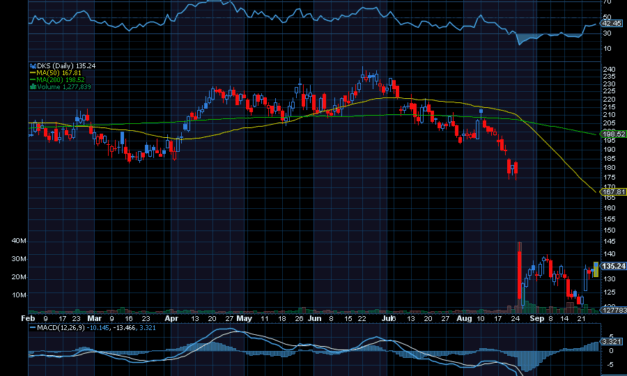The width and height of the screenshot is (627, 376).
Task: Select the MA(50) 167.81 legend text
Action: pos(59,73)
